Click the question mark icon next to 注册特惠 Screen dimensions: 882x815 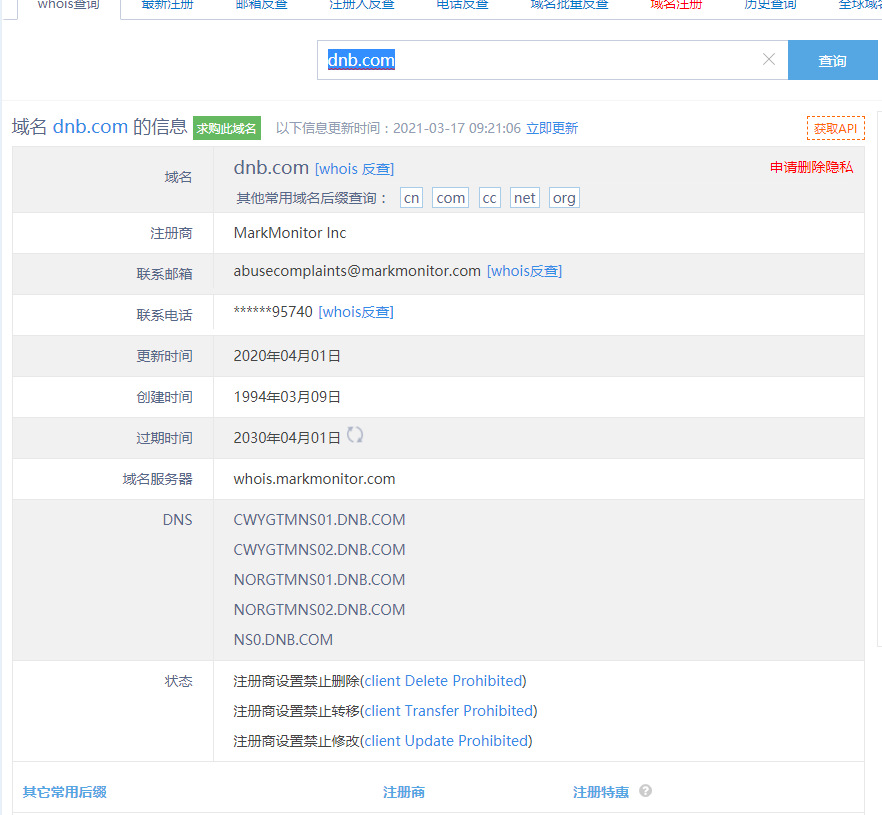pyautogui.click(x=645, y=791)
